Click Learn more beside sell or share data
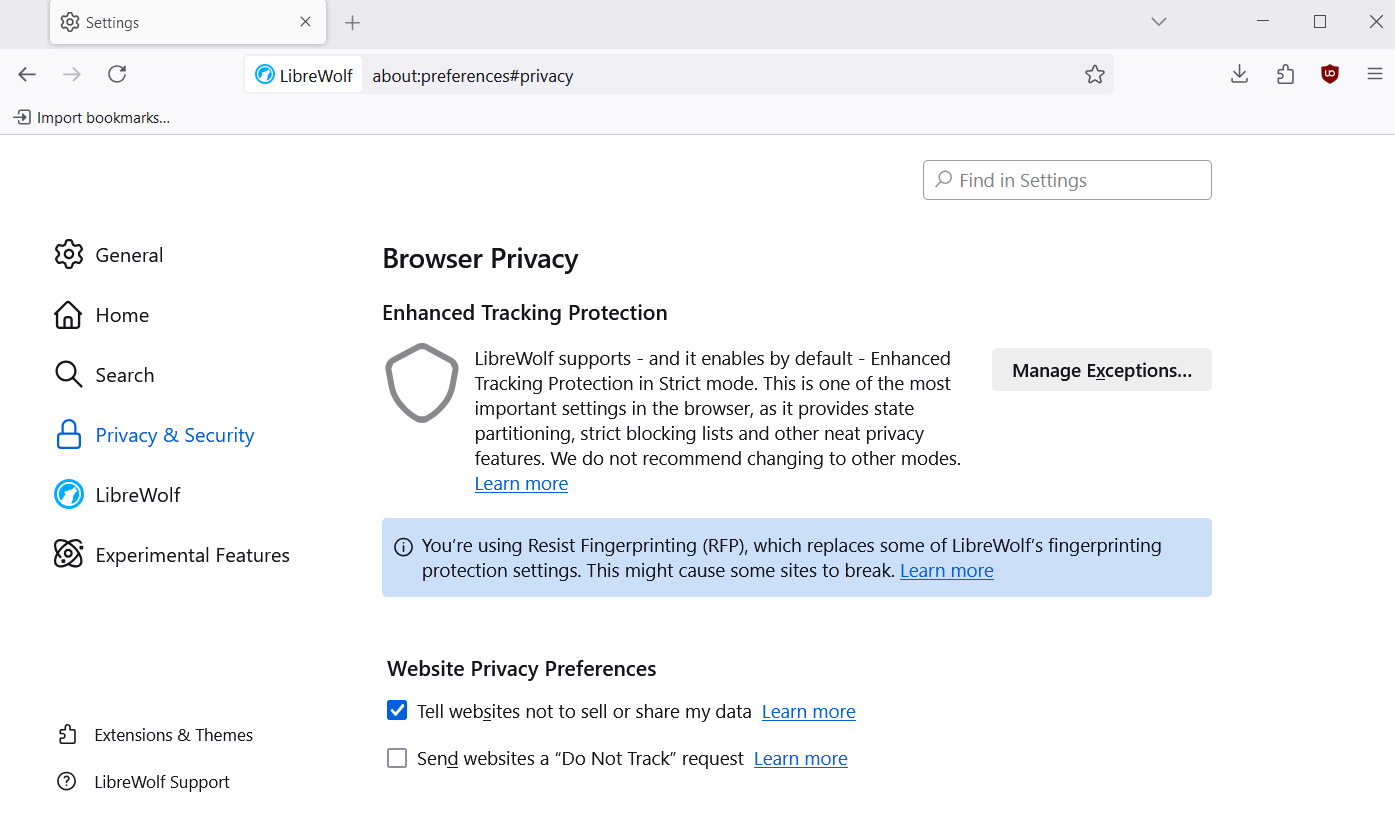The height and width of the screenshot is (837, 1395). point(808,712)
